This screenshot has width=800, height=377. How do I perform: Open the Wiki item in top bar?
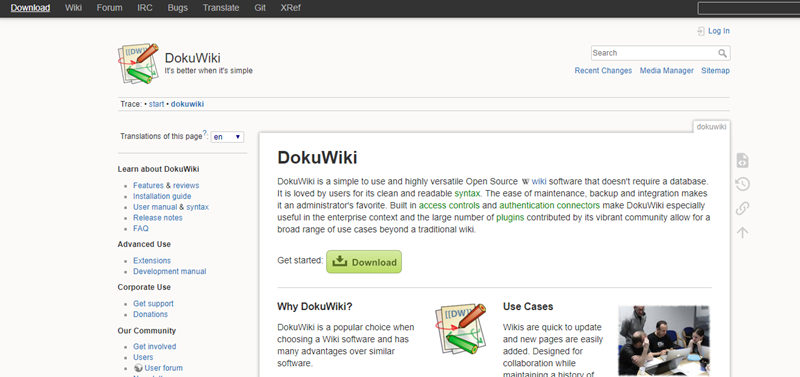(73, 8)
